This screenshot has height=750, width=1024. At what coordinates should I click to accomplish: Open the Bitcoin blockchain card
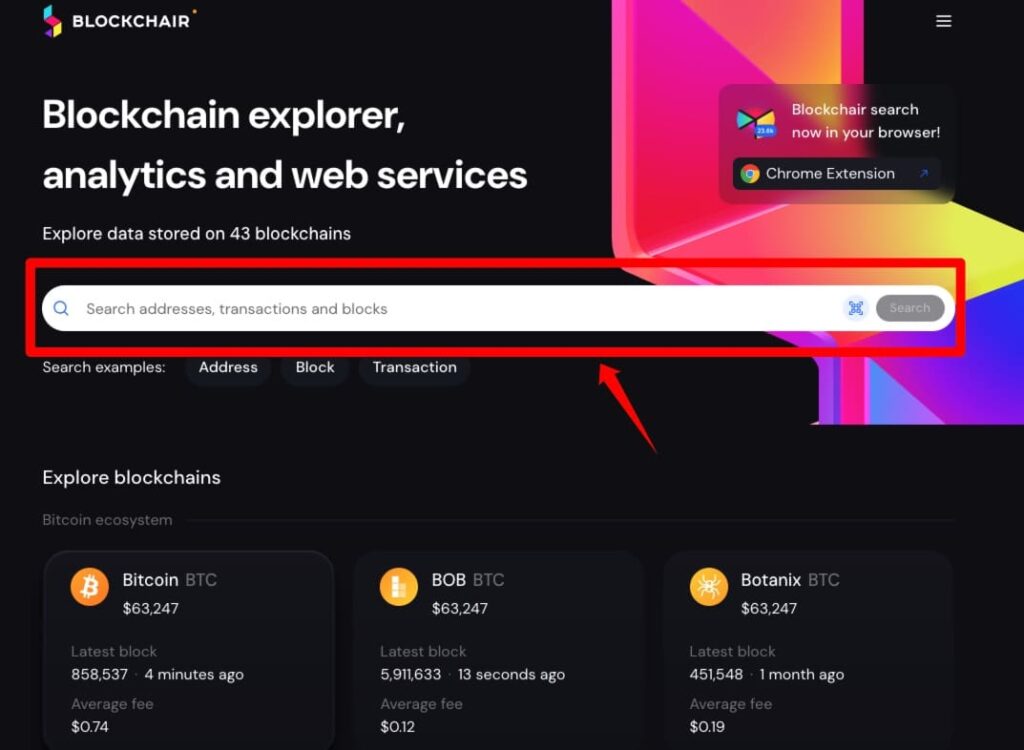coord(189,650)
